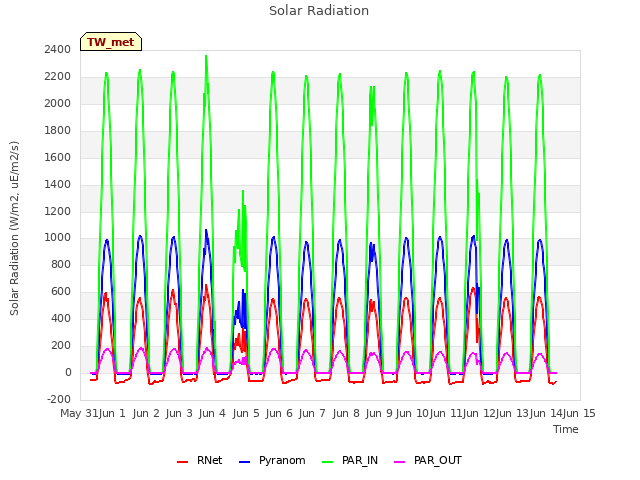Click the y-axis value -200
The image size is (640, 480).
(x=59, y=400)
